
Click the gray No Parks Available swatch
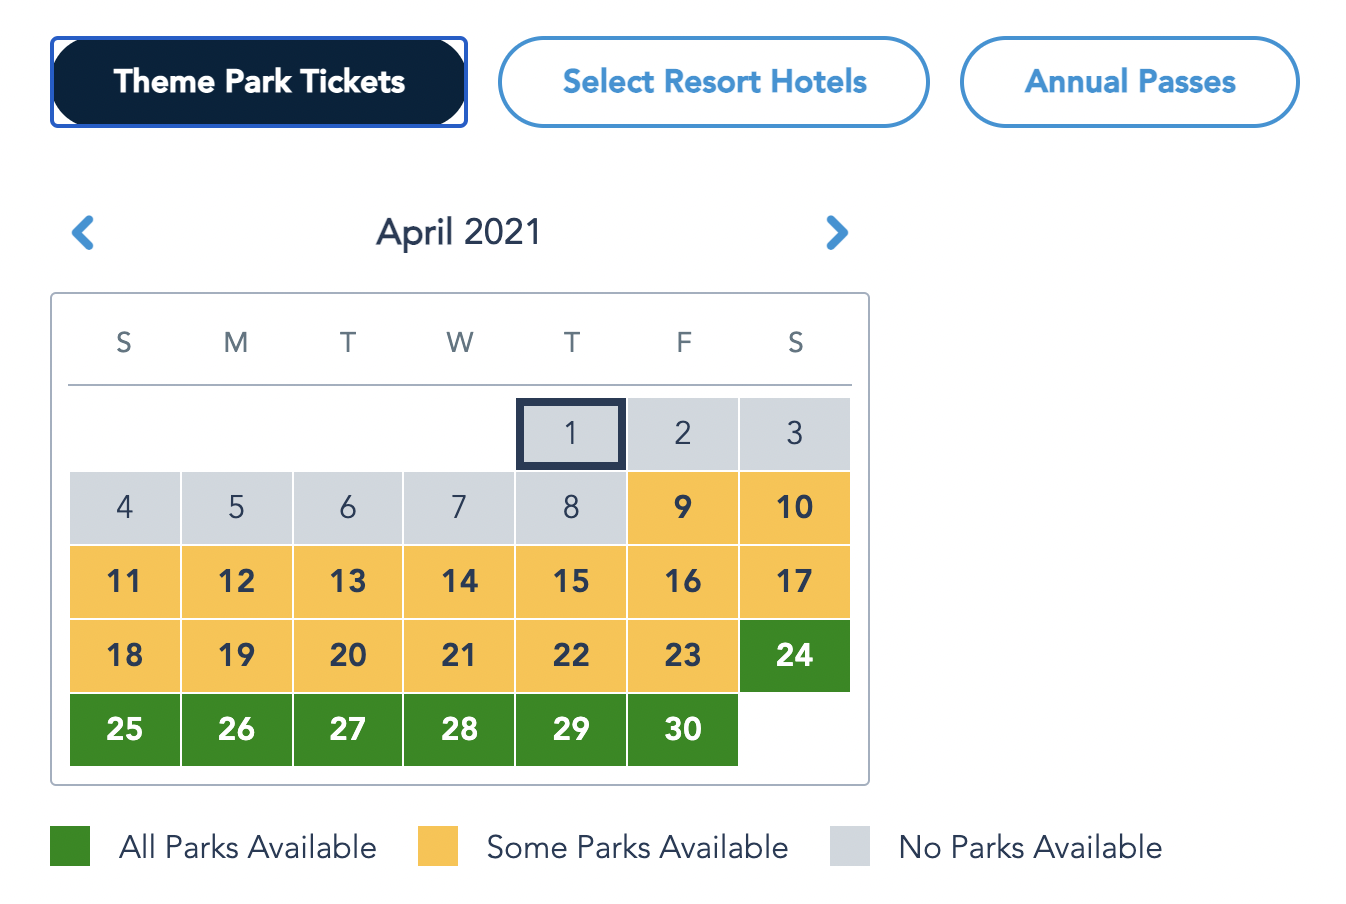click(x=850, y=846)
